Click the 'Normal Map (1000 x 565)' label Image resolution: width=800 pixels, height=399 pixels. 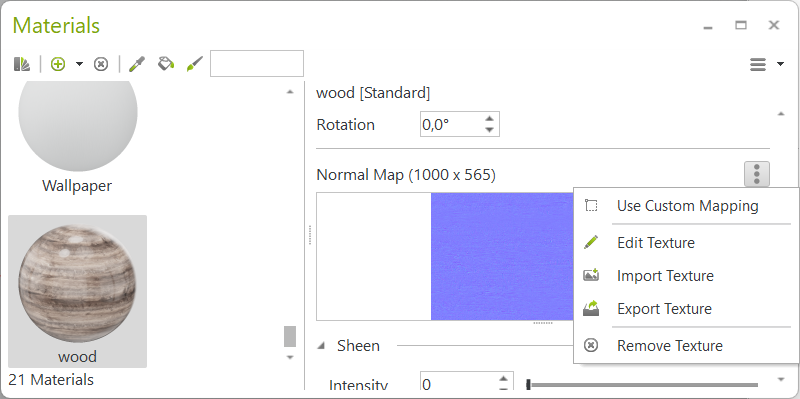point(406,175)
